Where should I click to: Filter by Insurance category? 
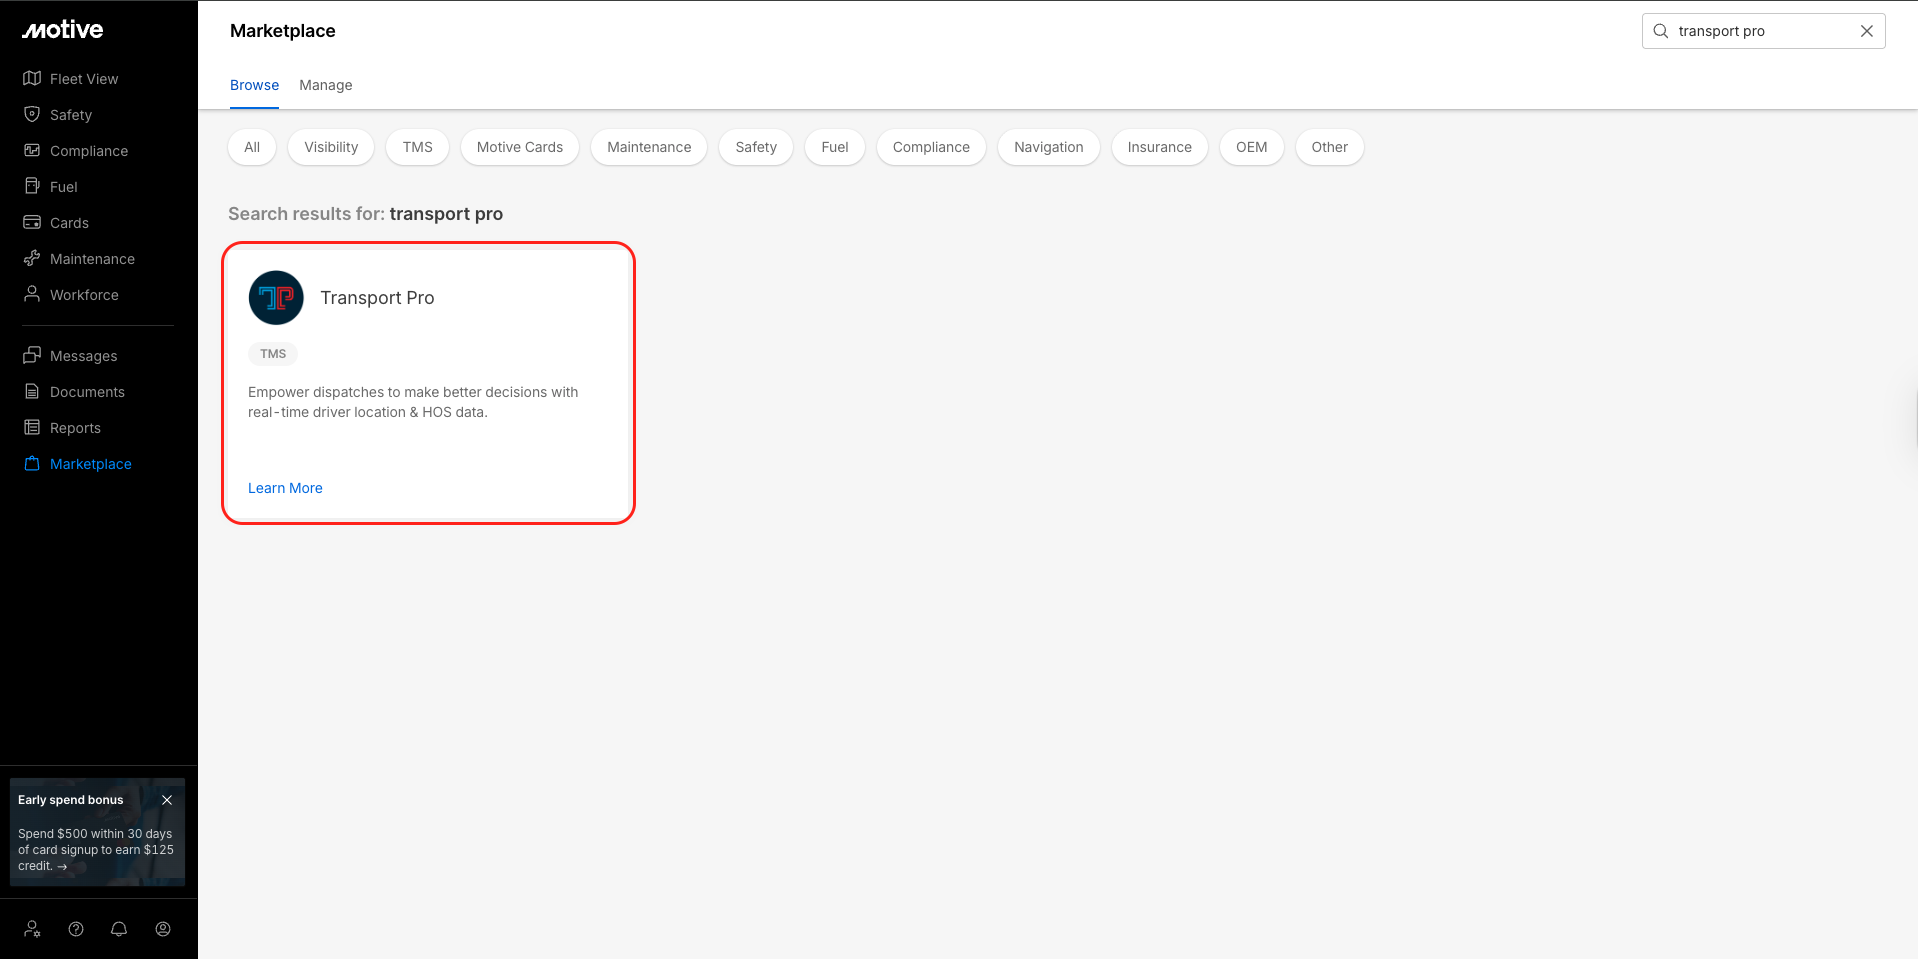pyautogui.click(x=1160, y=147)
